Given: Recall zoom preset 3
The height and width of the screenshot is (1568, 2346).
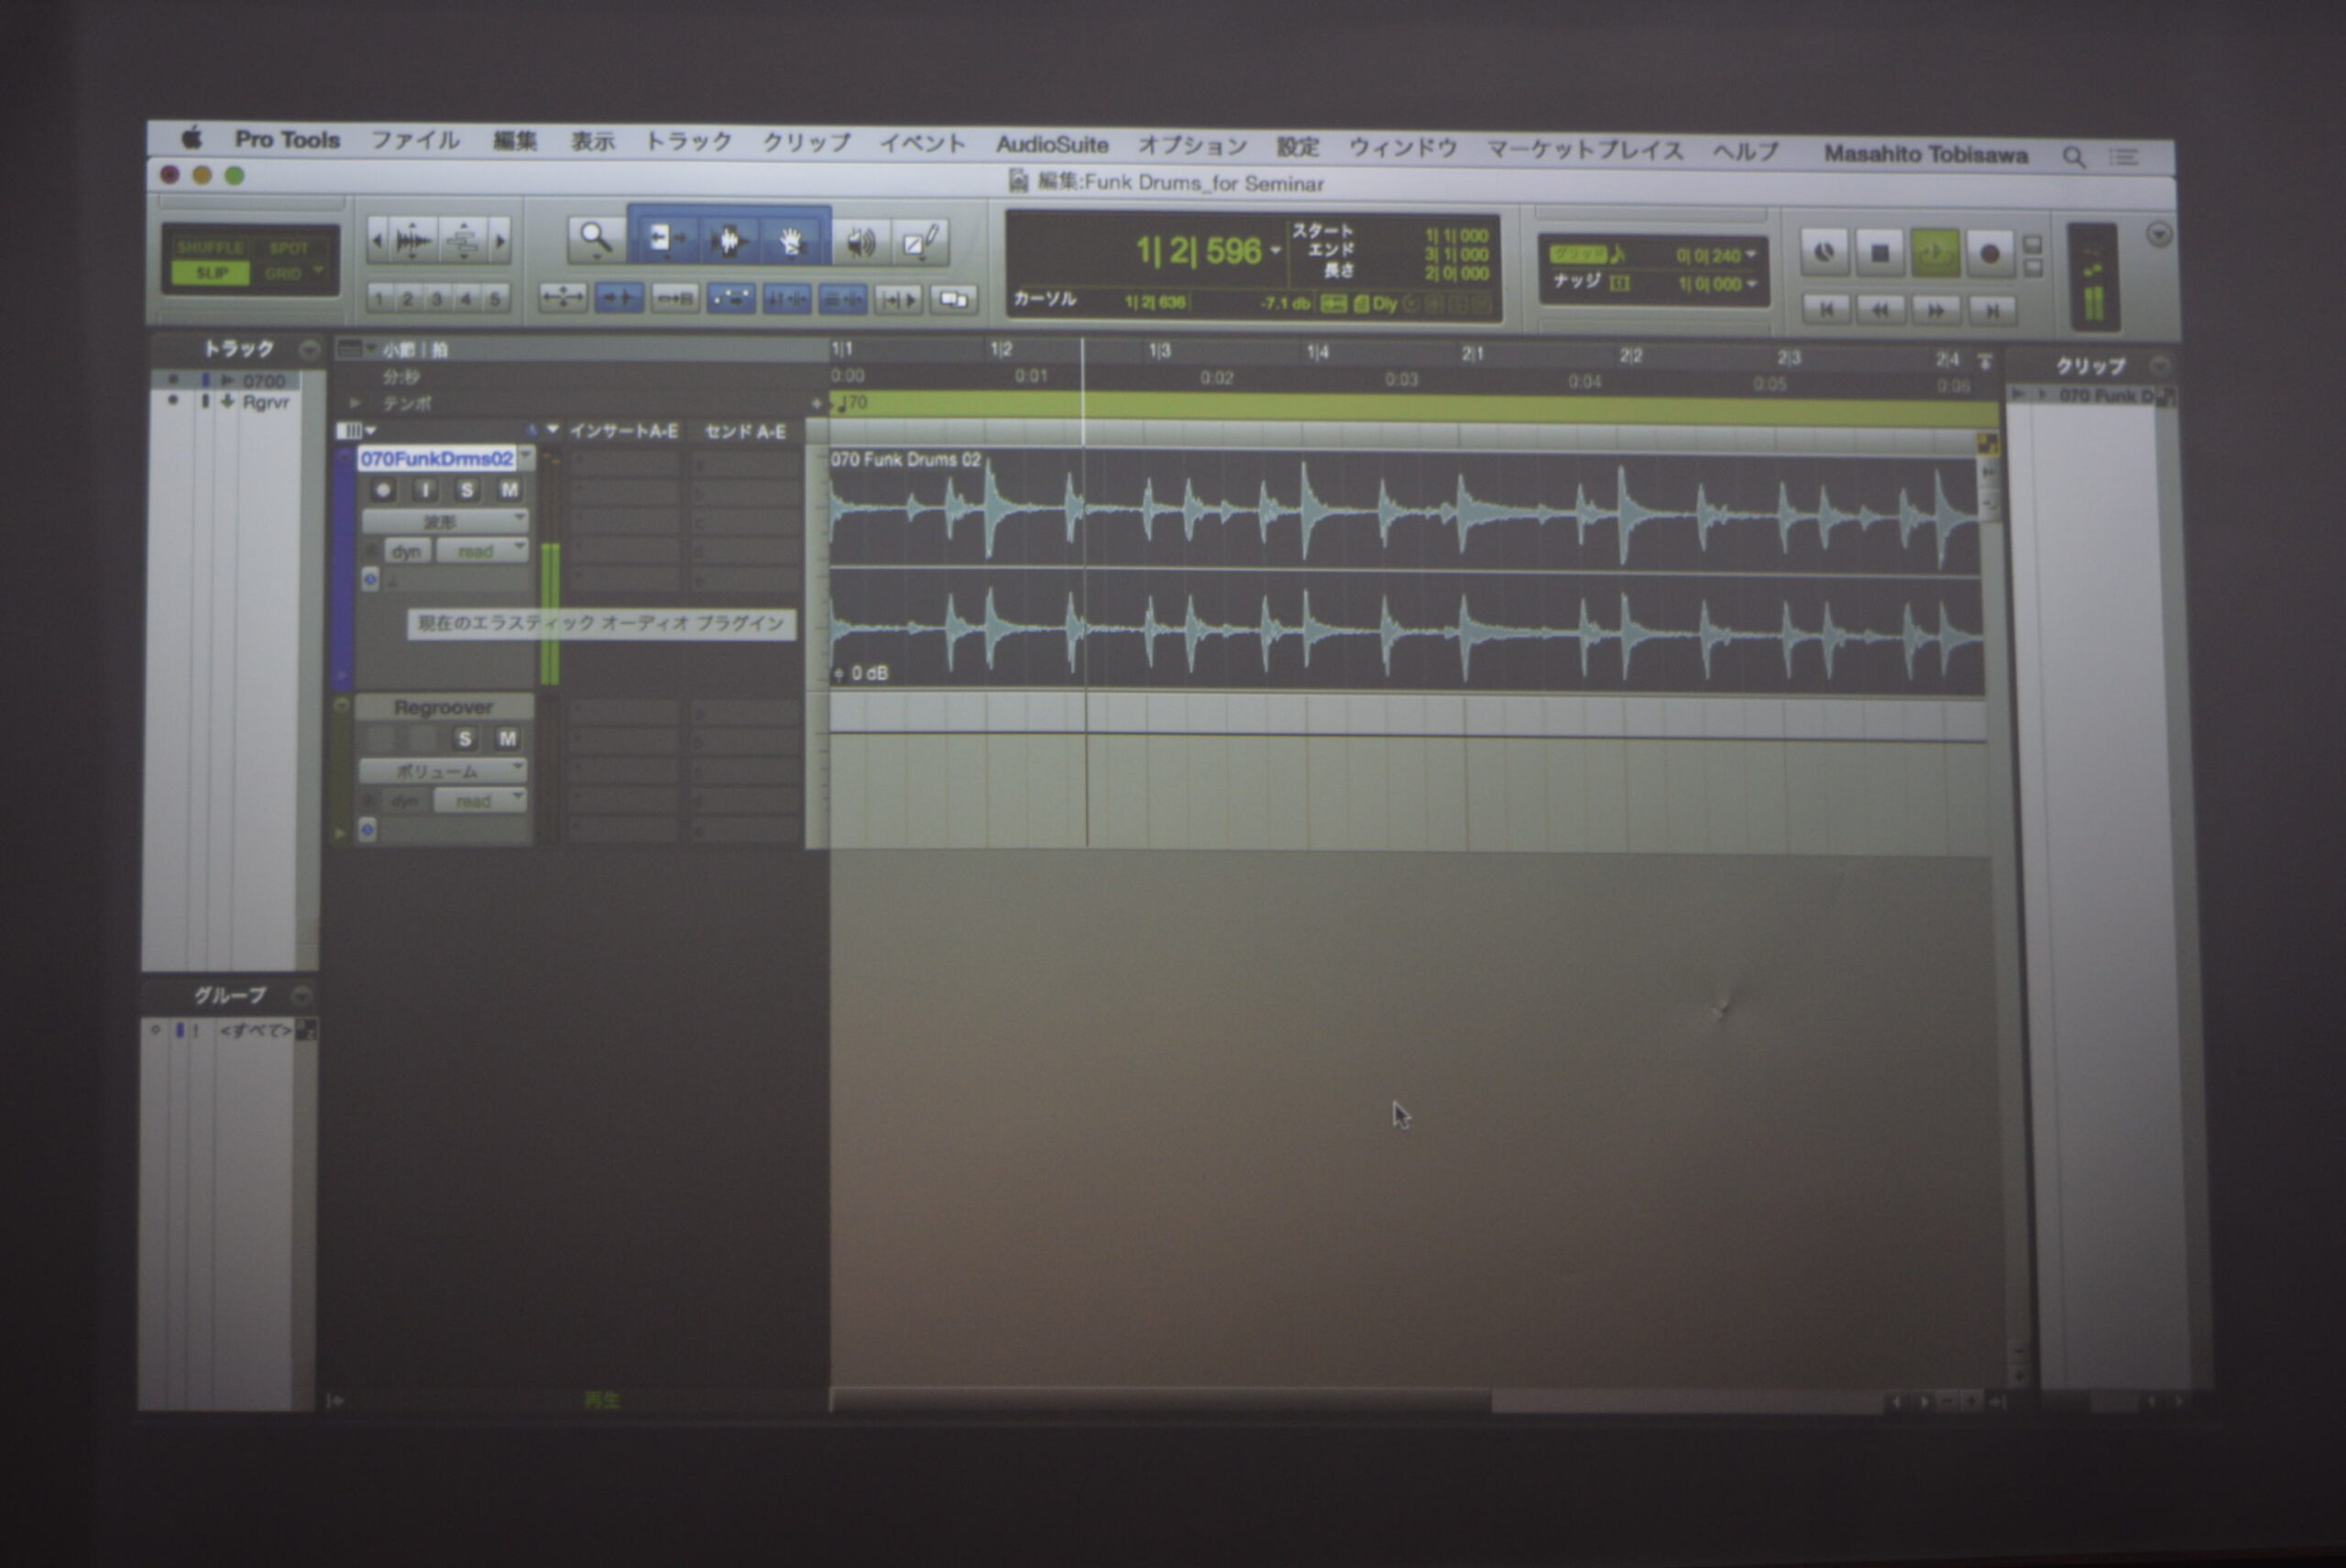Looking at the screenshot, I should tap(437, 298).
